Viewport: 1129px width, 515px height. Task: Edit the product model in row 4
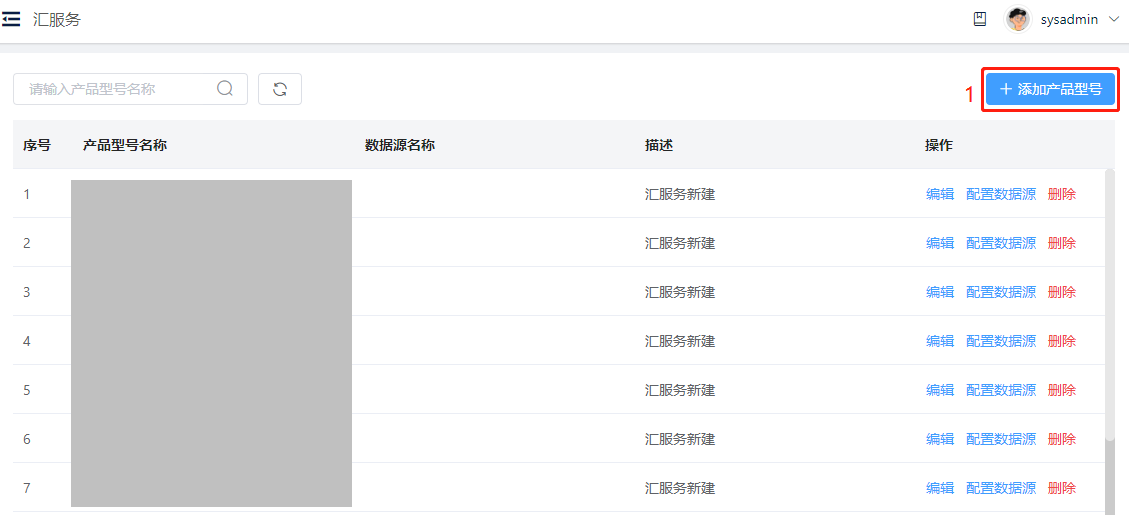click(x=940, y=341)
